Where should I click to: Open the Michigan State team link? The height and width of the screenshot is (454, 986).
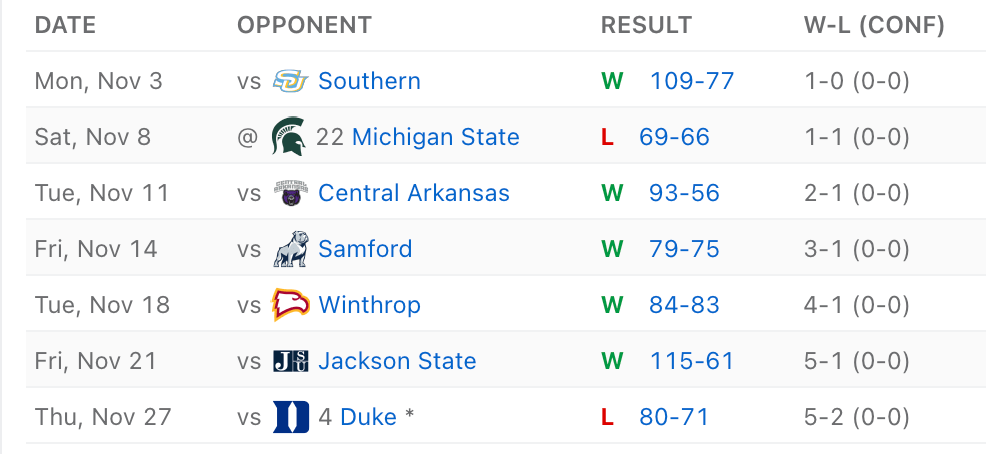[x=435, y=137]
